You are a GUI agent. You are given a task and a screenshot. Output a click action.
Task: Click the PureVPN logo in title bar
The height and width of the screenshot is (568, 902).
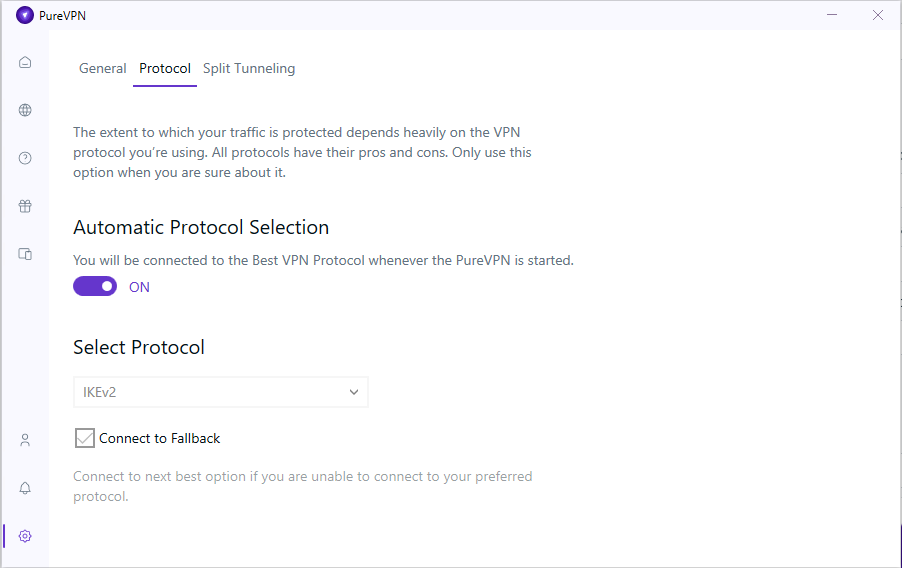point(25,16)
